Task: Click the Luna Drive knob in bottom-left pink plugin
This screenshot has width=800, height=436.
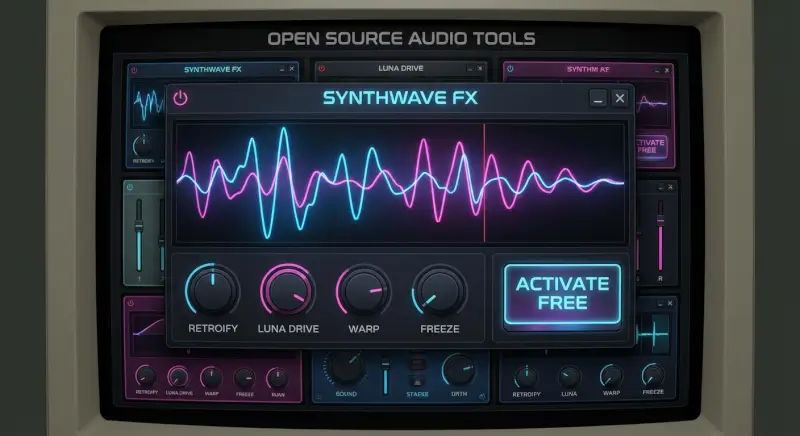Action: (x=178, y=377)
